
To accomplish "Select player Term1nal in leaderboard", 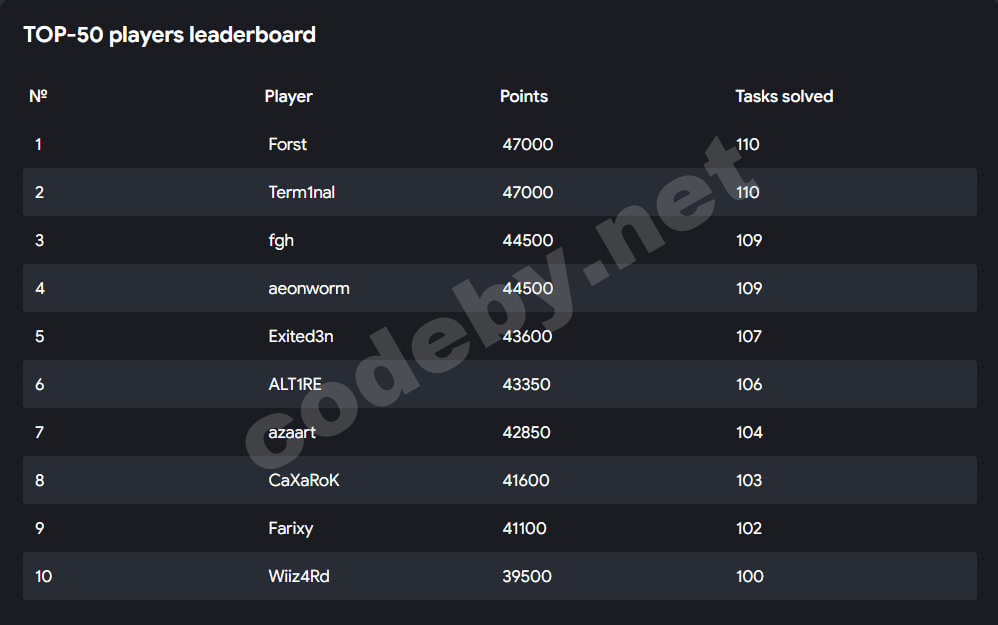I will (x=301, y=192).
